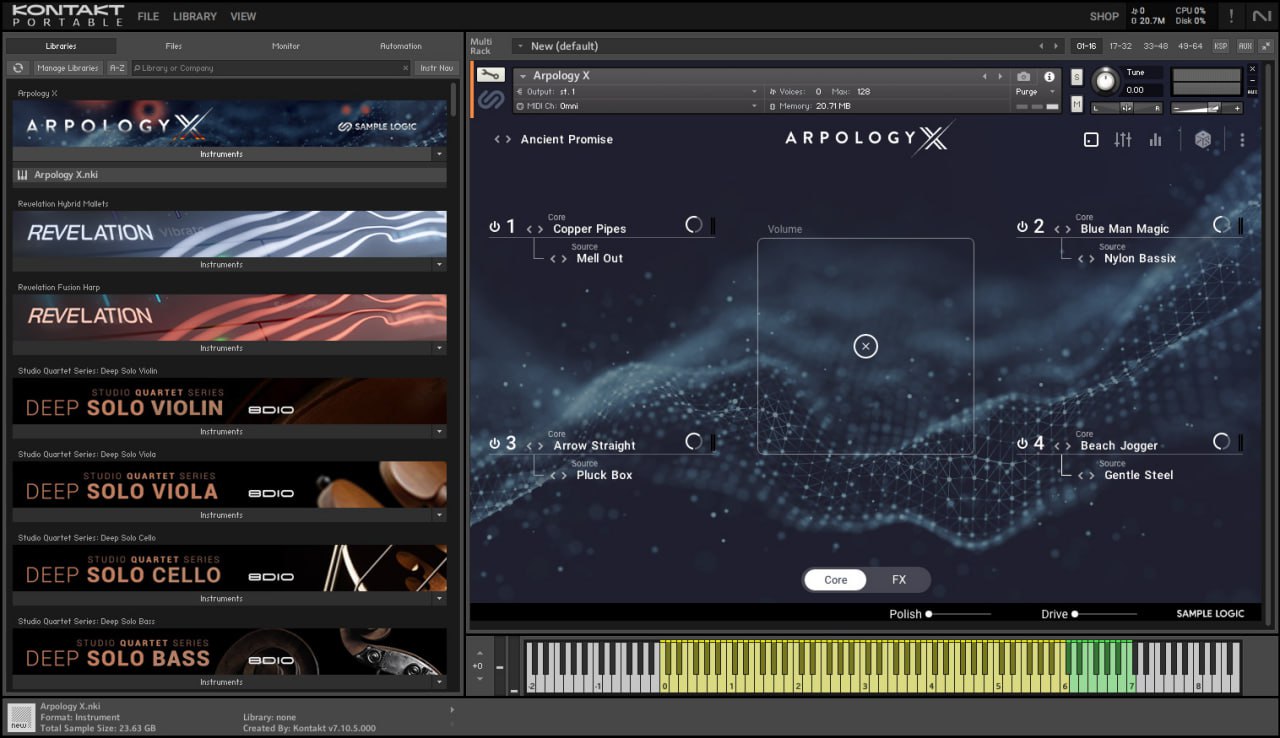Viewport: 1280px width, 738px height.
Task: Open the three-dot options menu in Arpology X
Action: pyautogui.click(x=1242, y=140)
